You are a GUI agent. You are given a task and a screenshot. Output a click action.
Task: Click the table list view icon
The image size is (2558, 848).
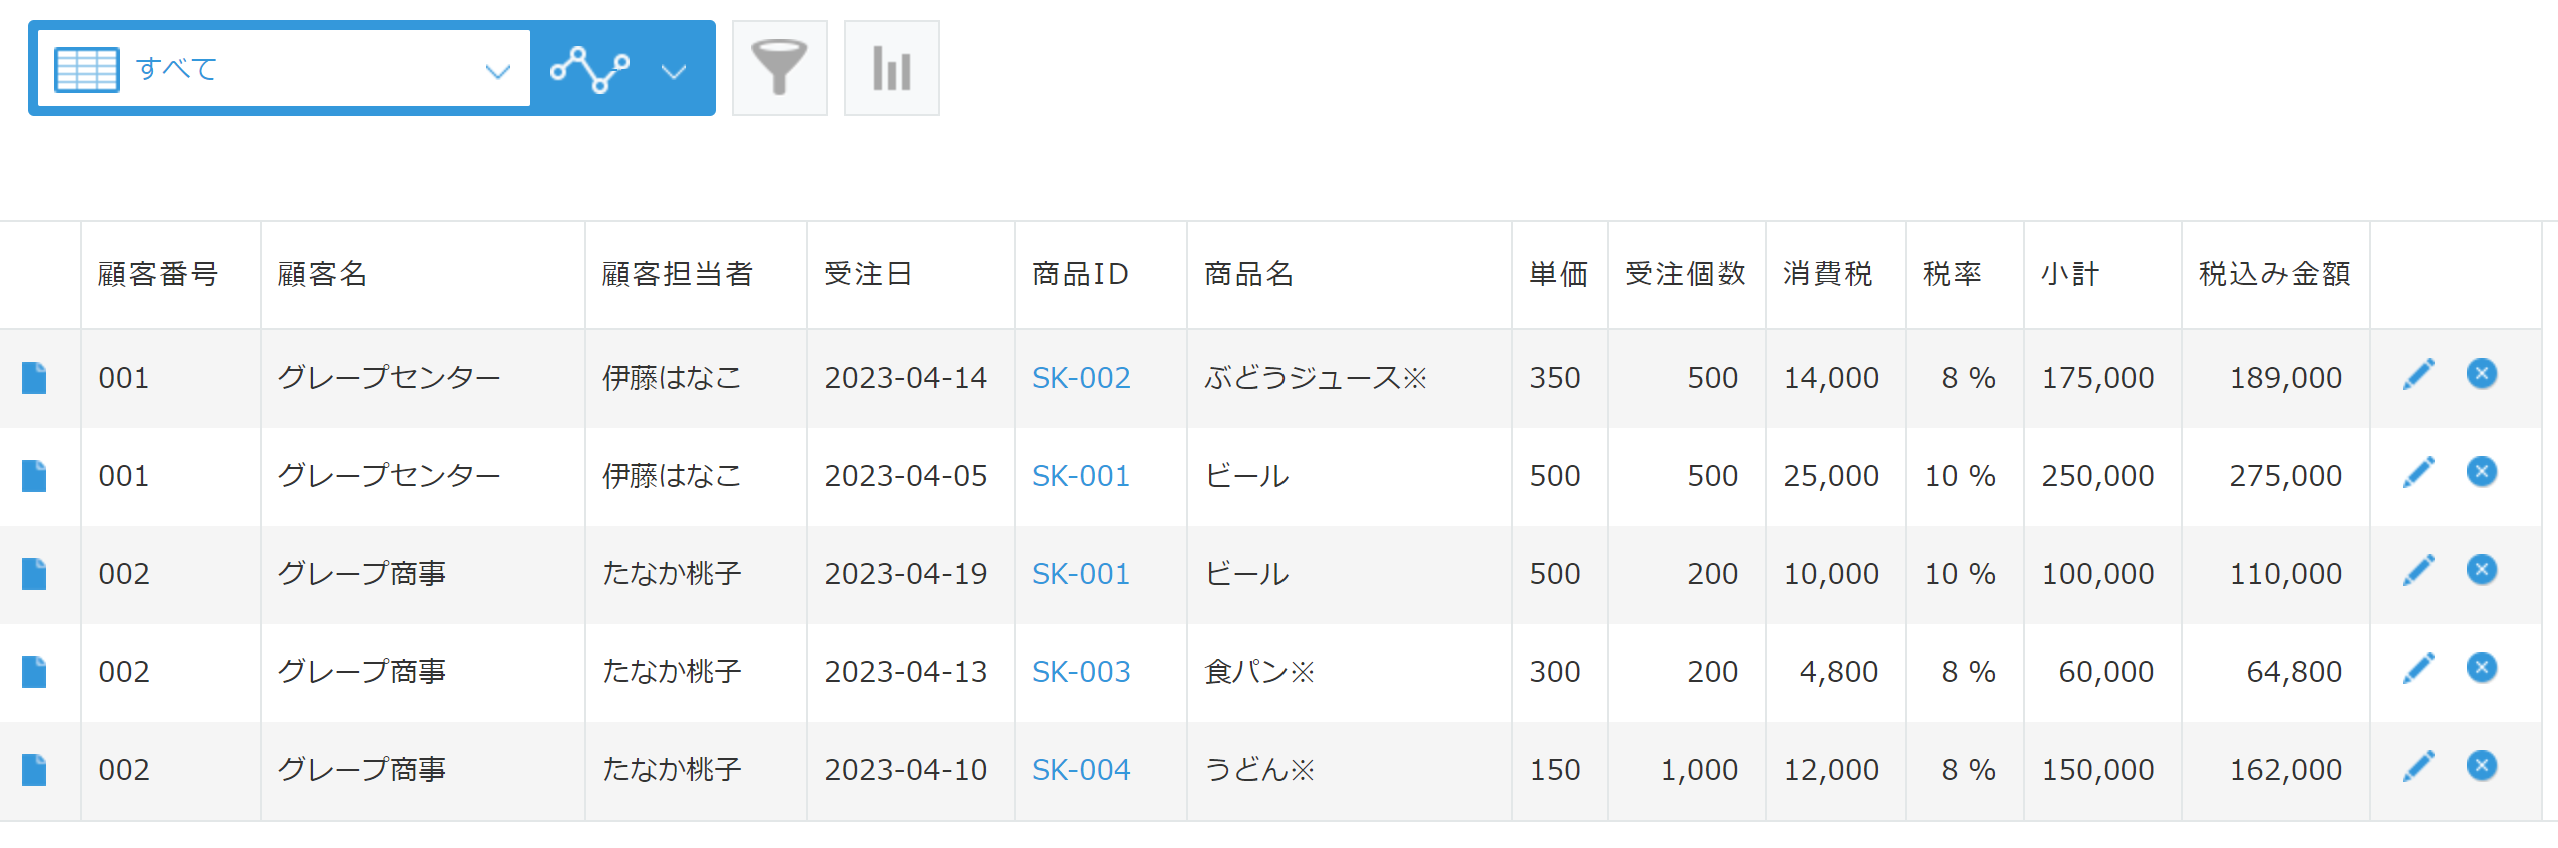coord(87,68)
